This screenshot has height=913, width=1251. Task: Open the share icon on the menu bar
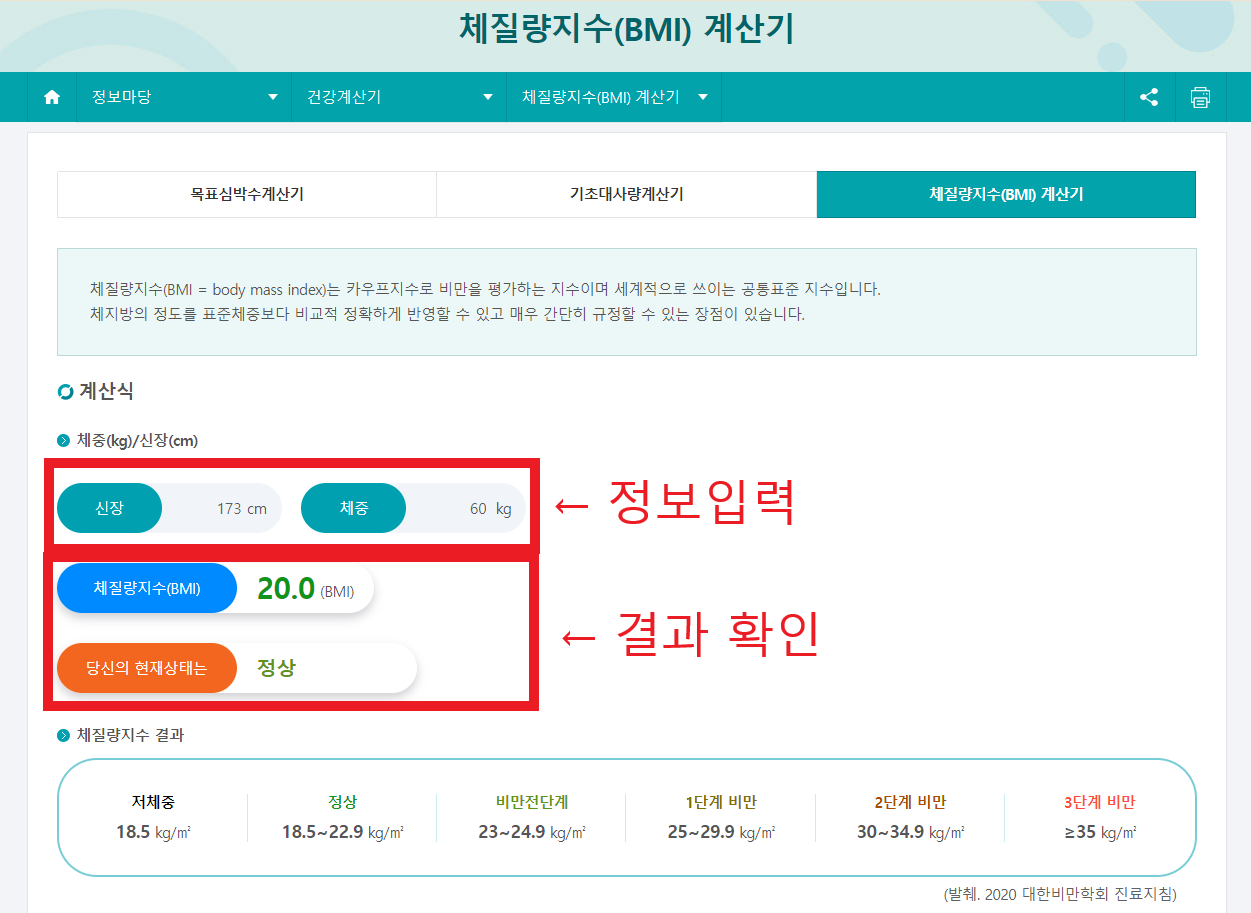click(1148, 97)
